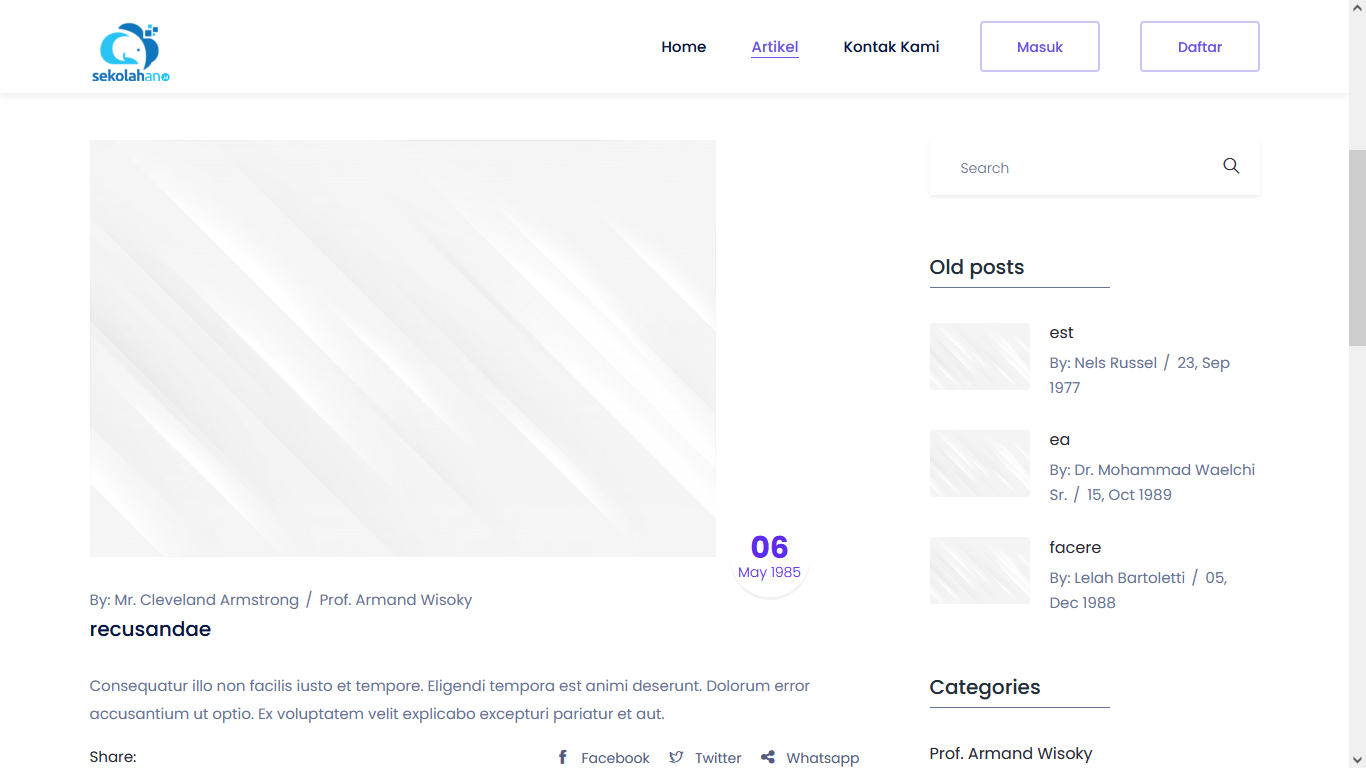The width and height of the screenshot is (1366, 768).
Task: Share the post via Facebook icon
Action: click(x=563, y=758)
